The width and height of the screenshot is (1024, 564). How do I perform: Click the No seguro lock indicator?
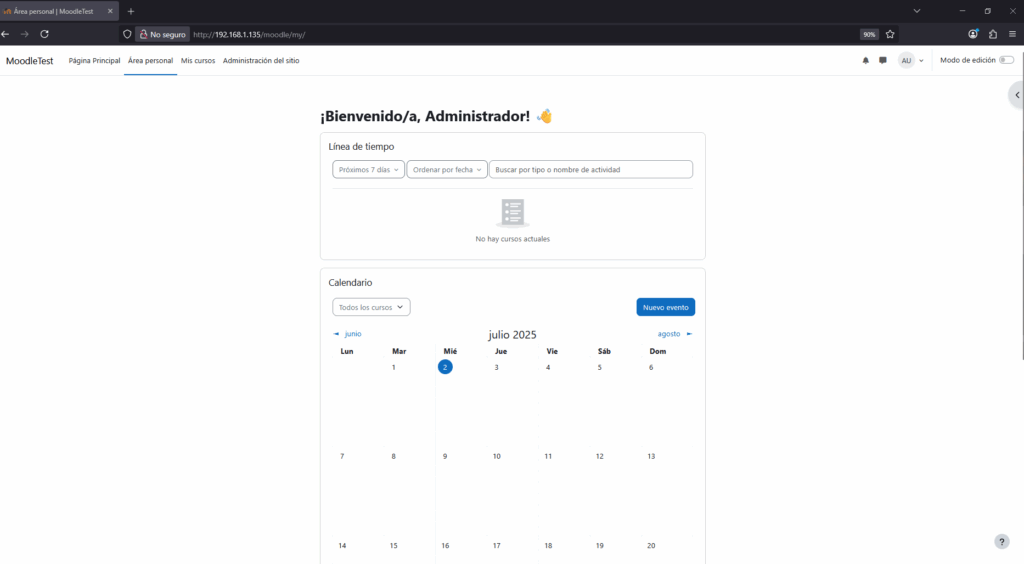[x=163, y=35]
